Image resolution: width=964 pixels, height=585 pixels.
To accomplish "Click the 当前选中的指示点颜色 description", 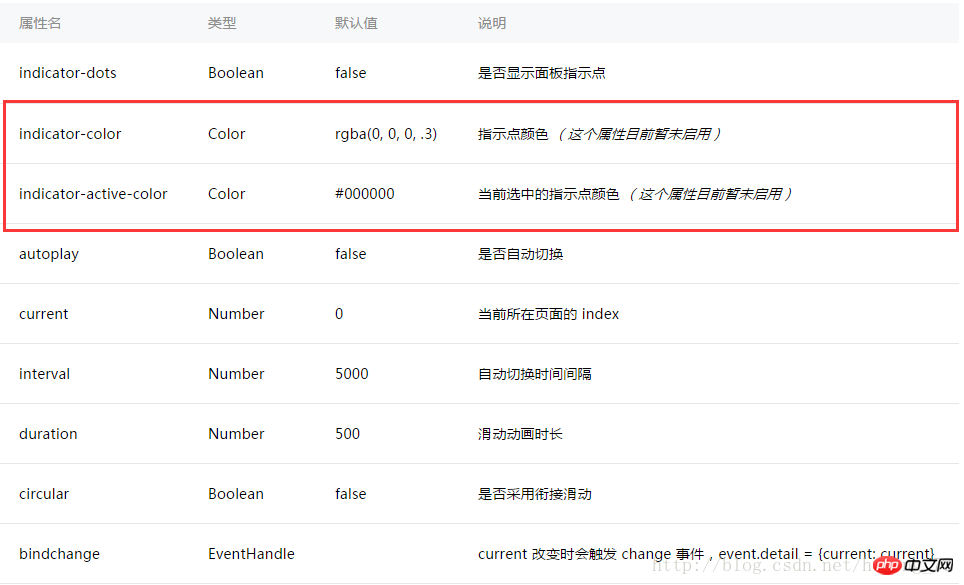I will (548, 194).
